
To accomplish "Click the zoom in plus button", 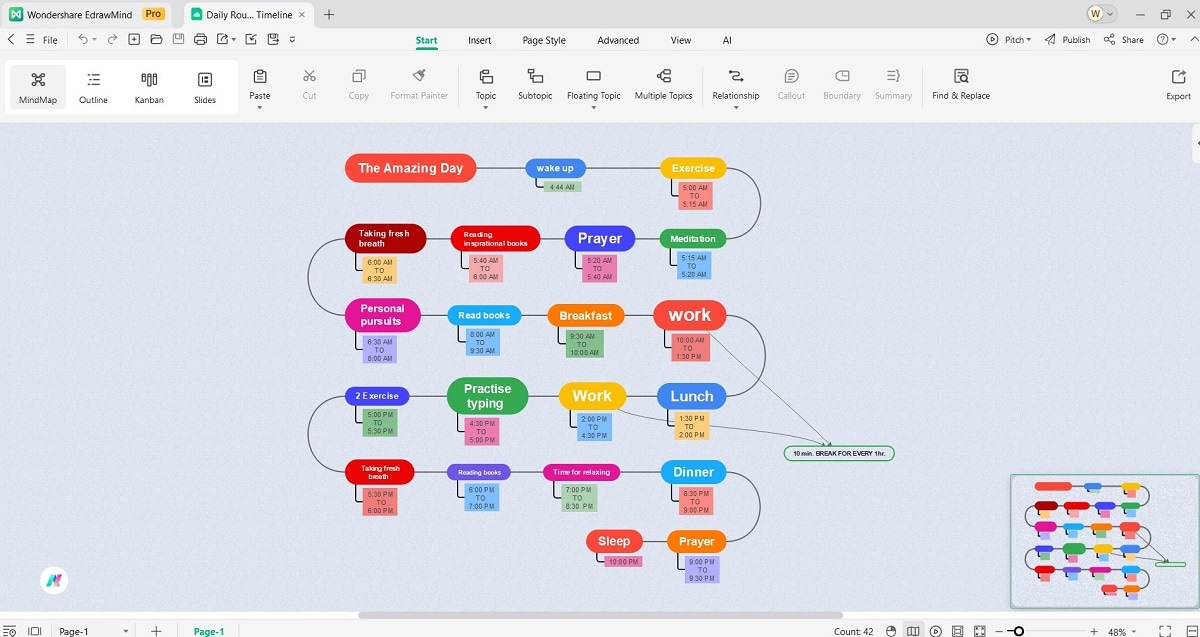I will [1094, 631].
